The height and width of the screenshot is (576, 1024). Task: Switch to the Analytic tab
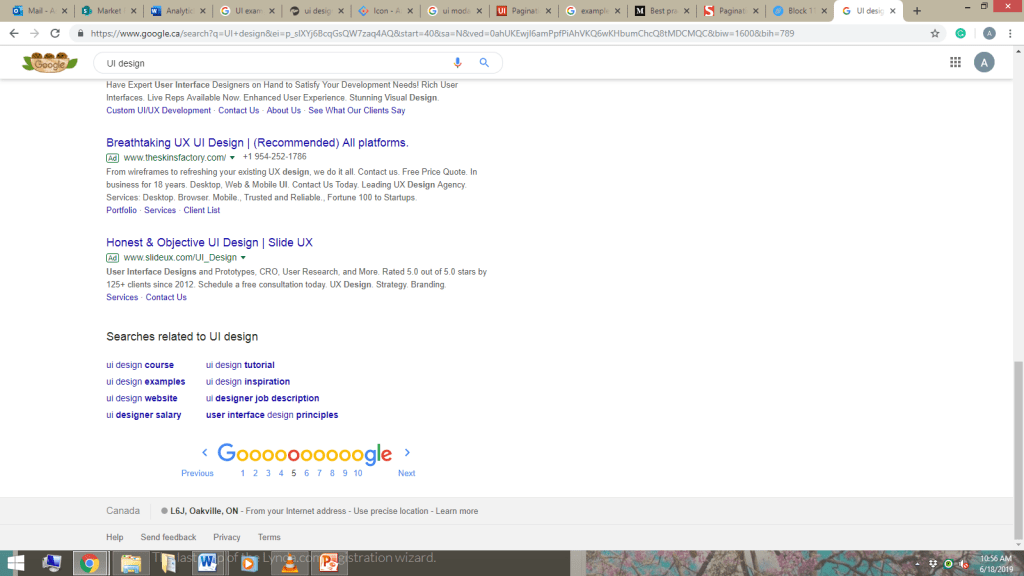pos(178,10)
